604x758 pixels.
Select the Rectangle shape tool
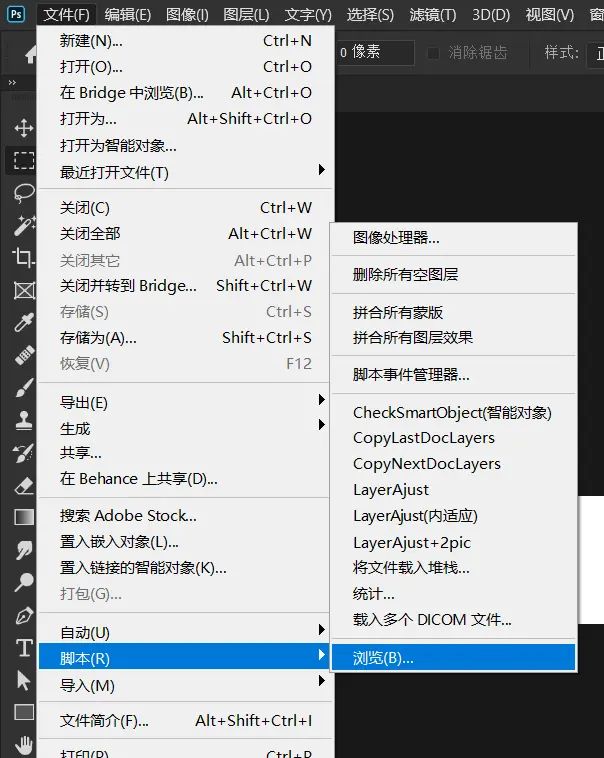coord(24,712)
